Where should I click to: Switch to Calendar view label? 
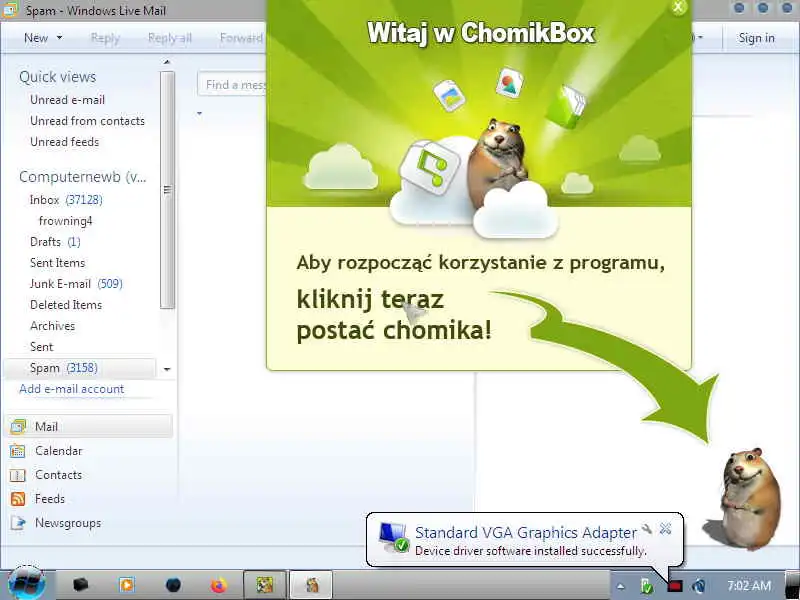tap(58, 451)
